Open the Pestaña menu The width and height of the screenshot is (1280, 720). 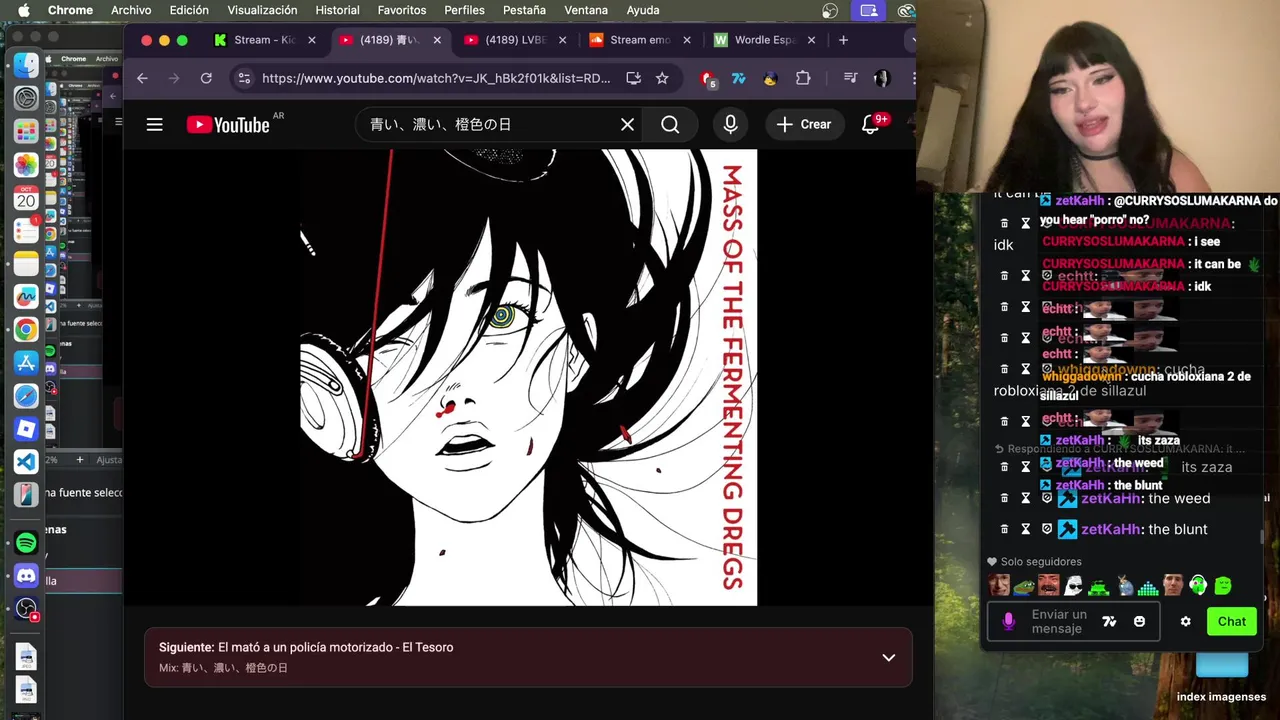coord(524,10)
